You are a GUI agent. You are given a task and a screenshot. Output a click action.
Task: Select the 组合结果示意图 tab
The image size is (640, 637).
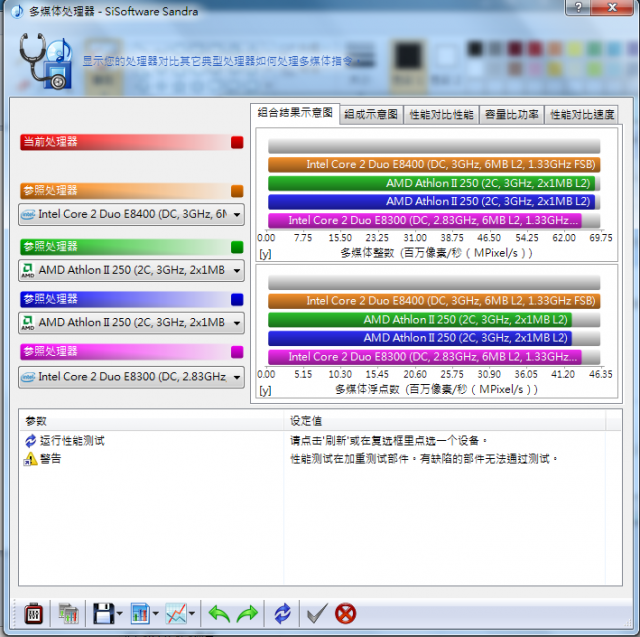click(x=295, y=113)
